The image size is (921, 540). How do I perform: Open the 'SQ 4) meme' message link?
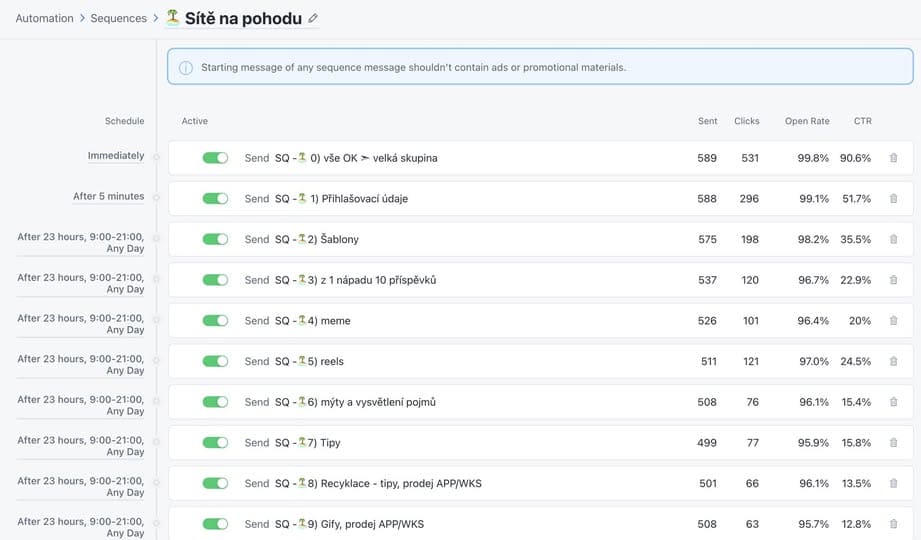pyautogui.click(x=313, y=321)
